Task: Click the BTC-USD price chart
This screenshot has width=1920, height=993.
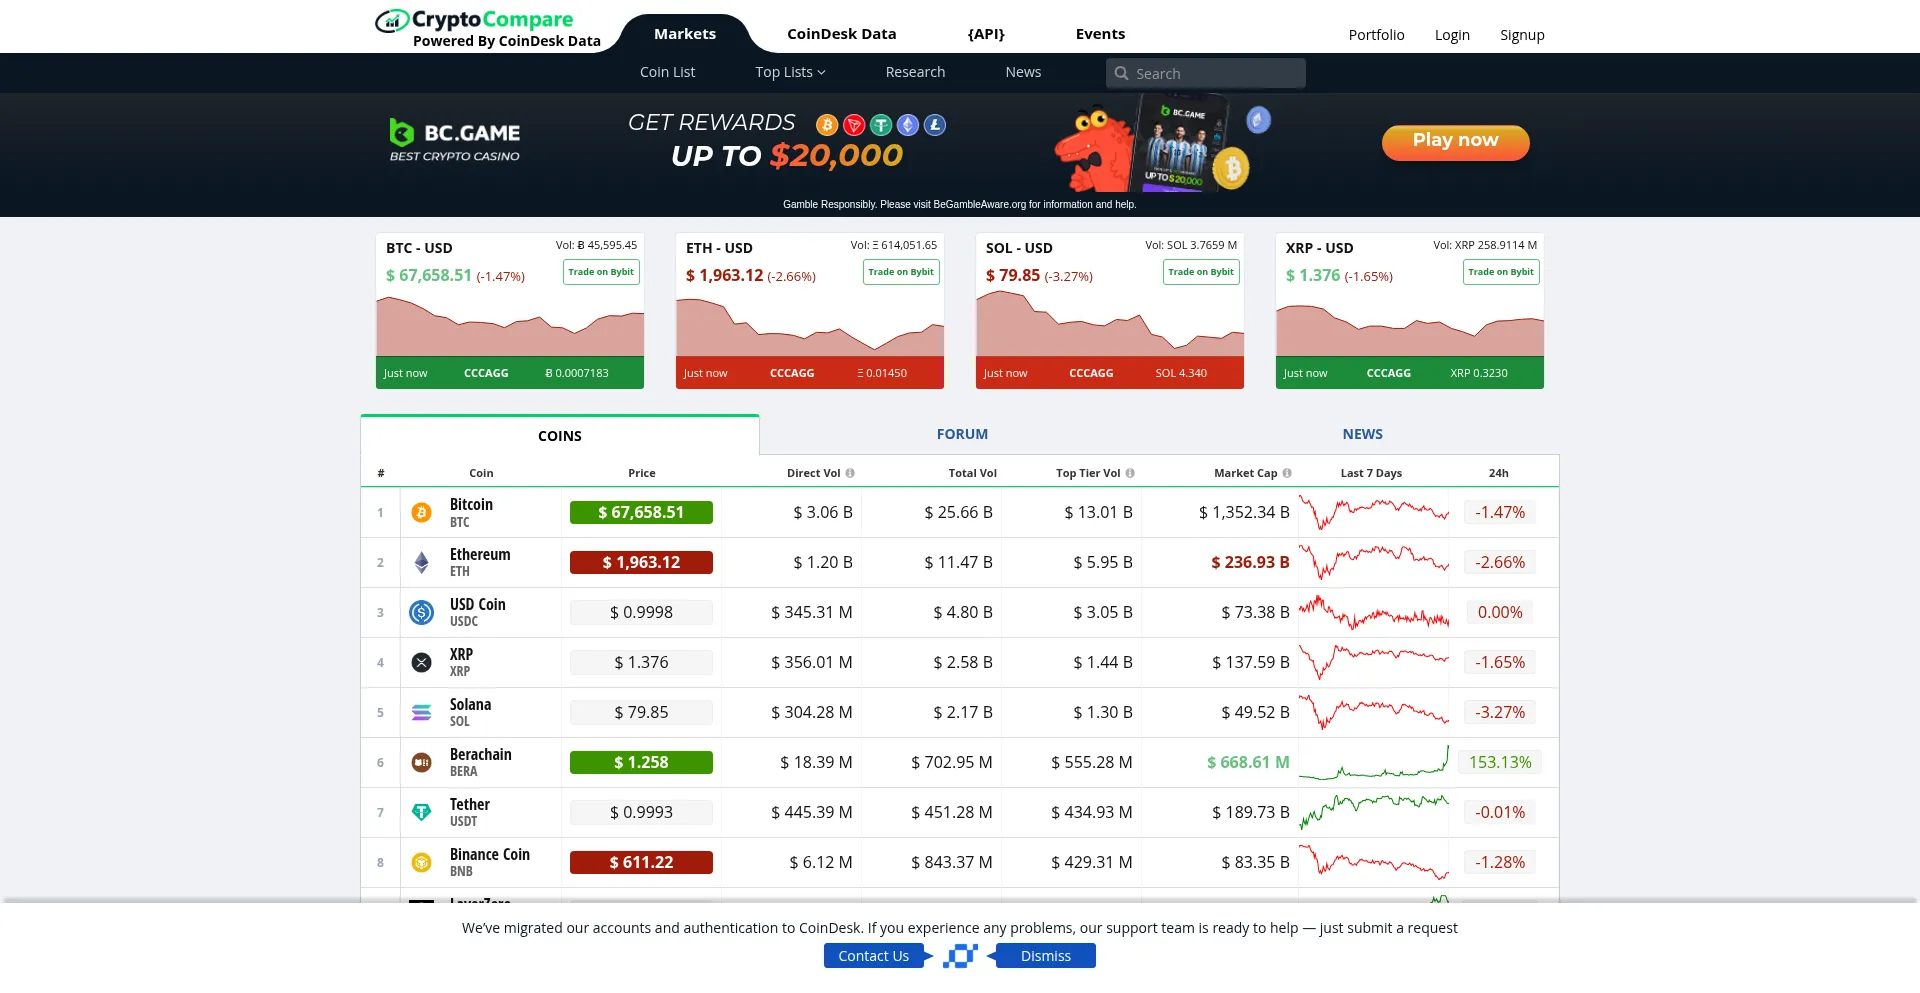Action: [x=510, y=325]
